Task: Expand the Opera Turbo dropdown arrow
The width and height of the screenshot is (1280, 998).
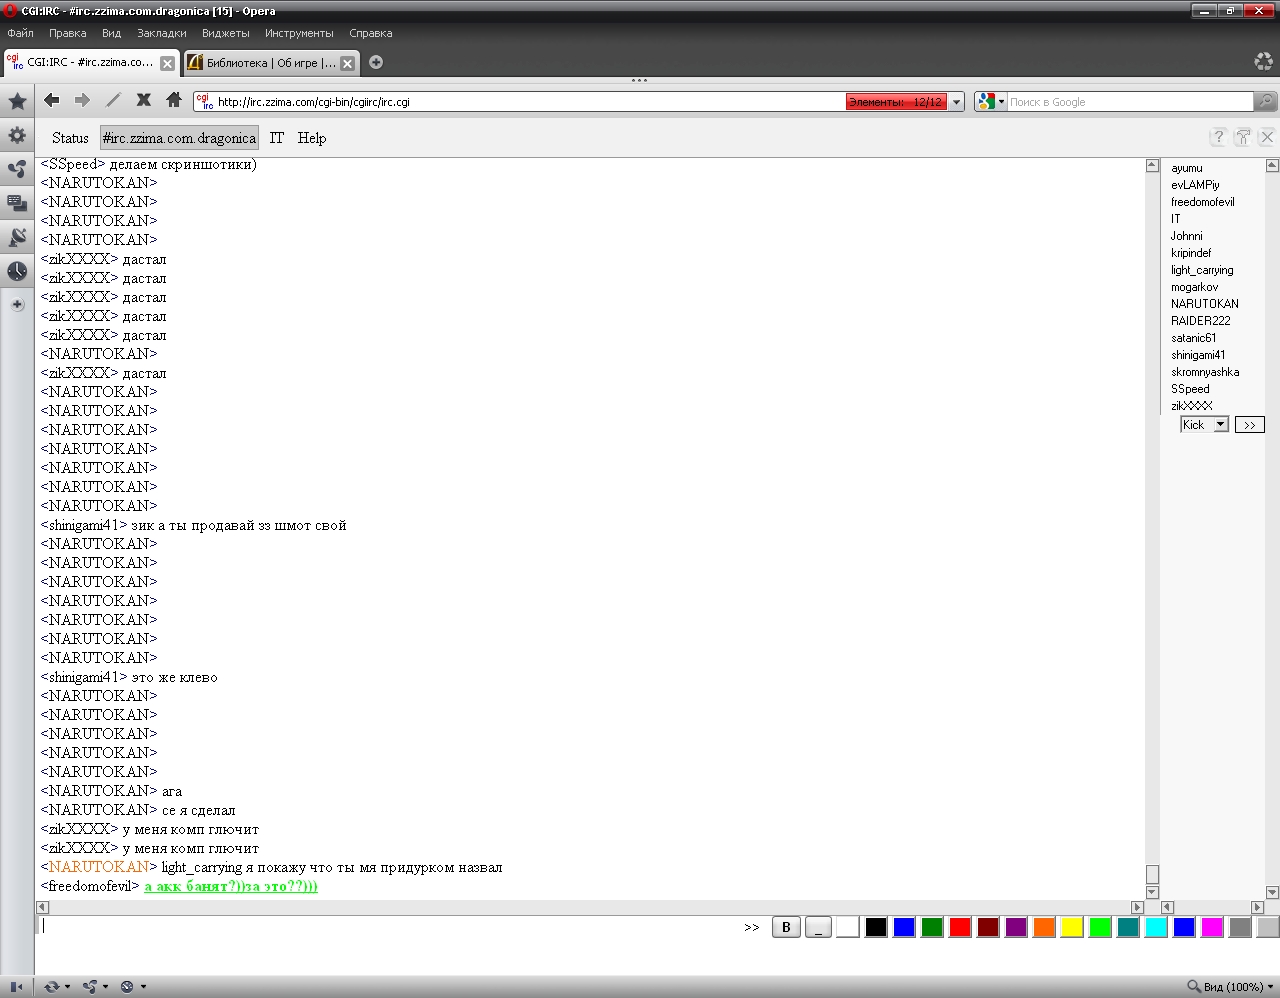Action: [143, 987]
